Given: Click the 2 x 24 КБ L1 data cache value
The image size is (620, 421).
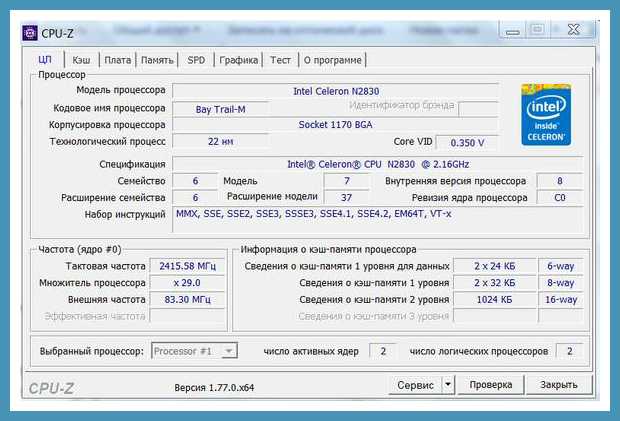Looking at the screenshot, I should pyautogui.click(x=495, y=266).
